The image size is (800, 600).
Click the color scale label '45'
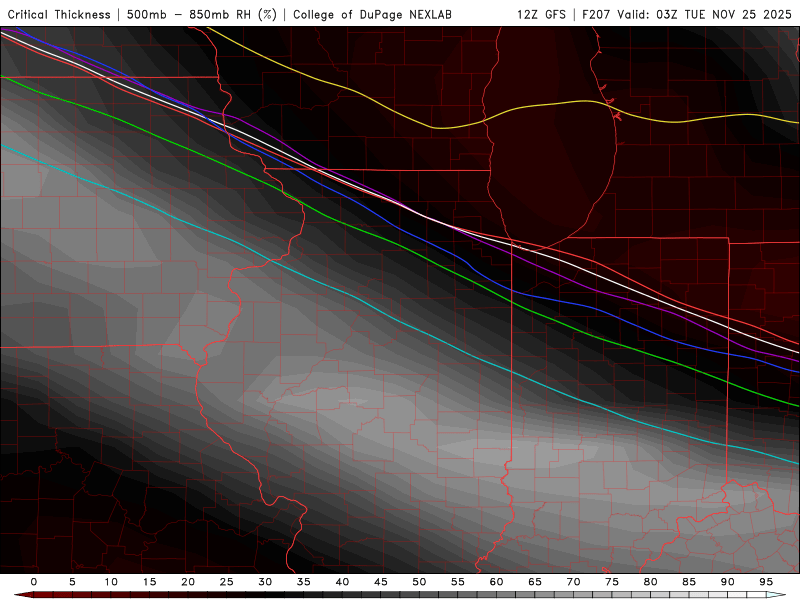point(381,582)
